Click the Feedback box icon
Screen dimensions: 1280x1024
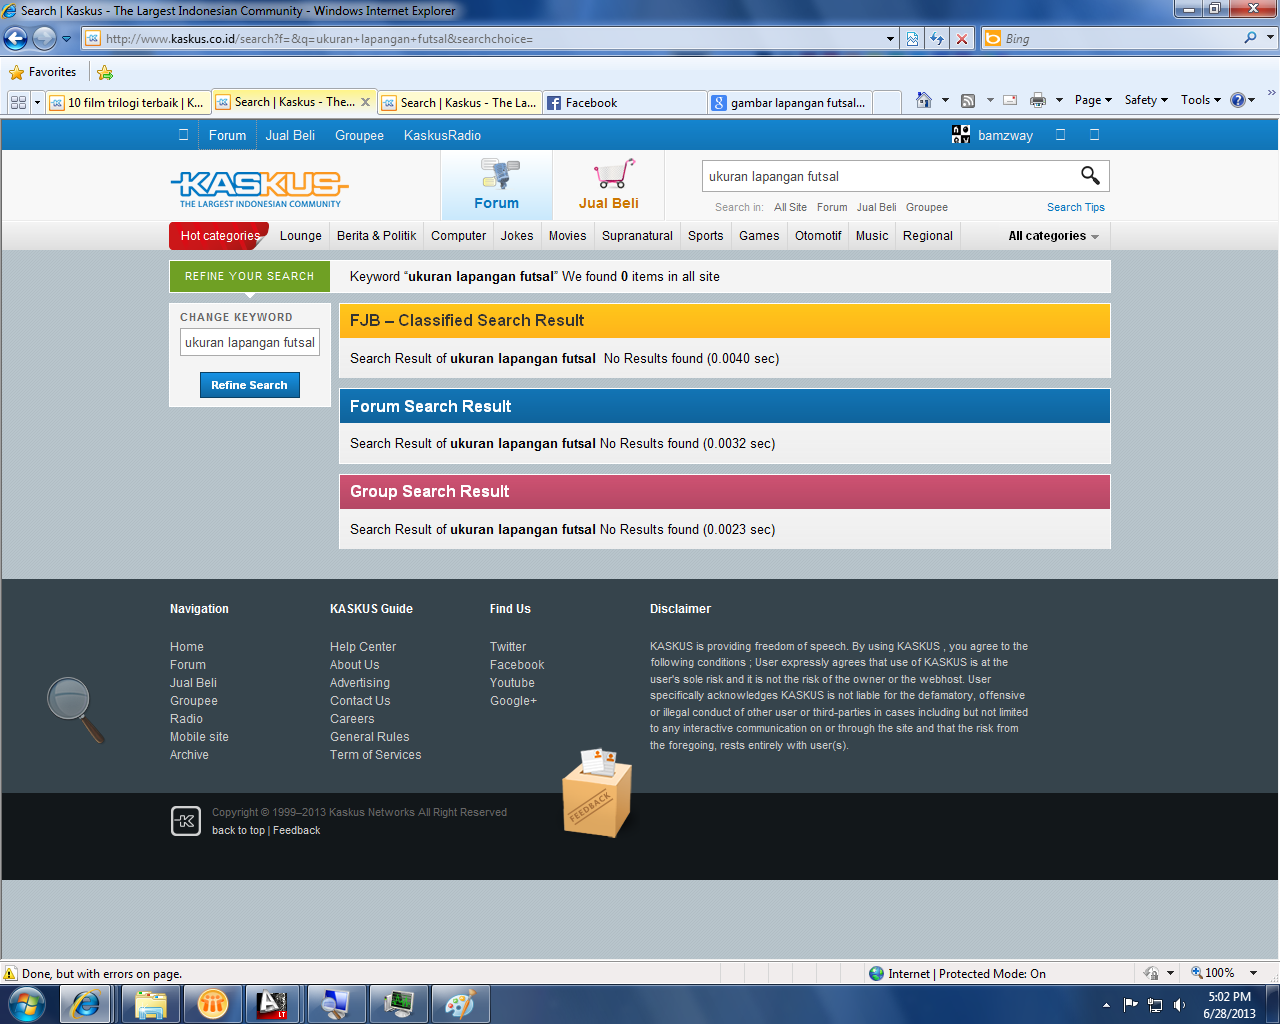point(597,792)
